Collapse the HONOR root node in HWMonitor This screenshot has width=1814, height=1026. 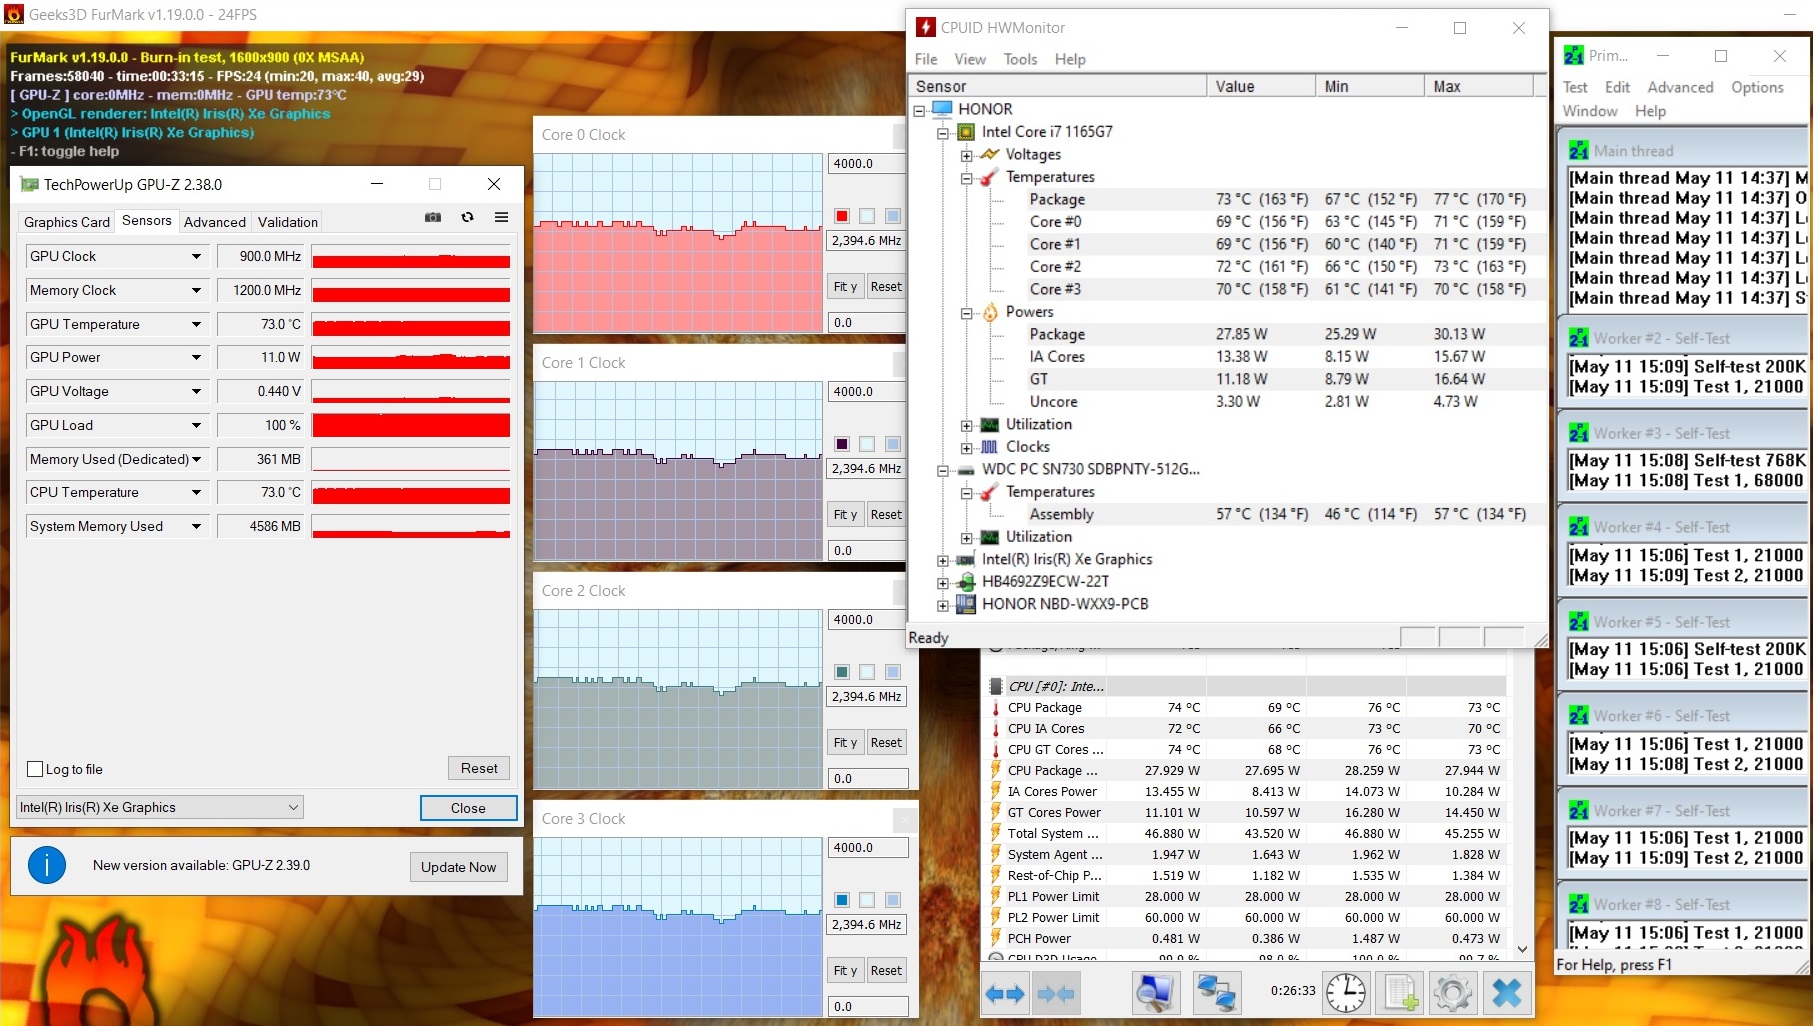tap(920, 110)
